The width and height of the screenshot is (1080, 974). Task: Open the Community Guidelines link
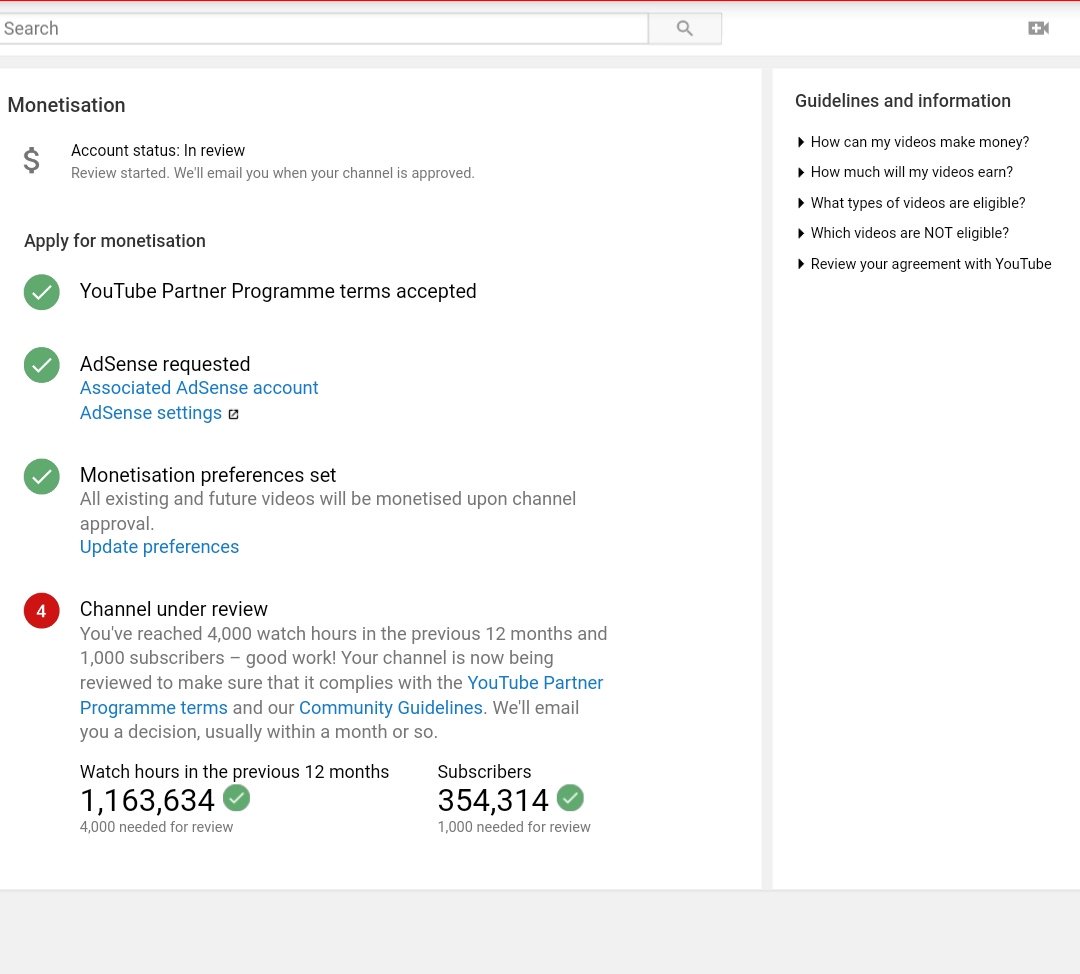click(x=391, y=707)
